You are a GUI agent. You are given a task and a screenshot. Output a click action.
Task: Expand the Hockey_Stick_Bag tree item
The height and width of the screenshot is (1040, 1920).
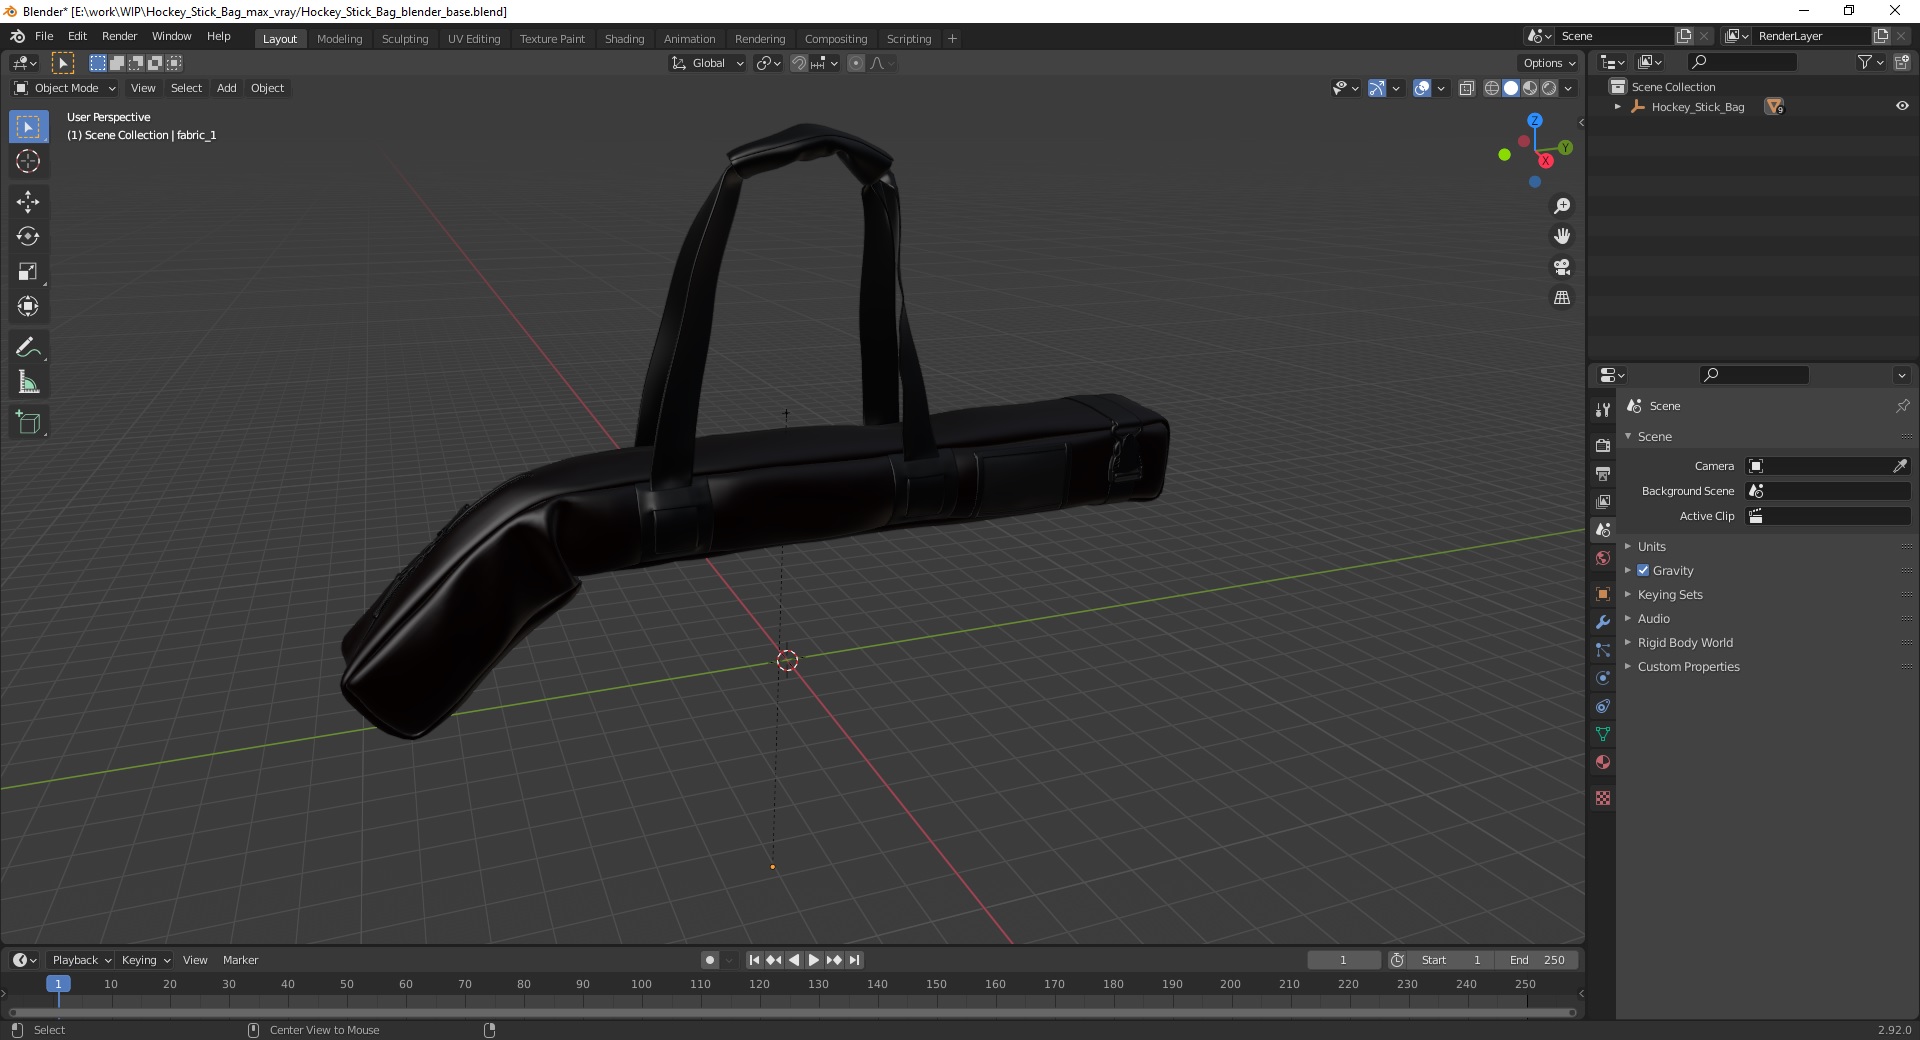(1618, 106)
